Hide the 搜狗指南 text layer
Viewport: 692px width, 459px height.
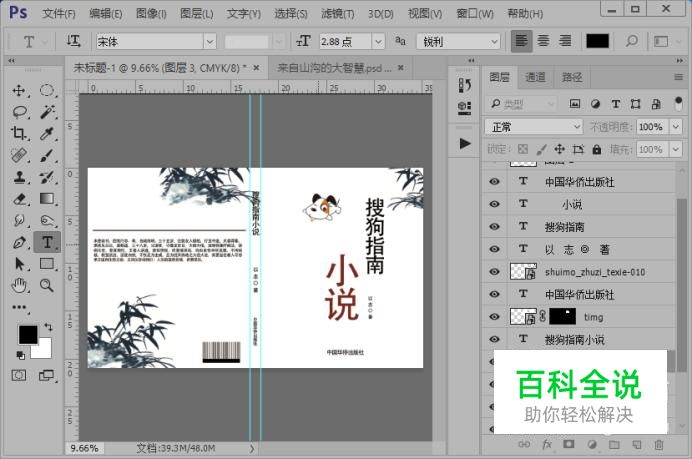pos(494,226)
